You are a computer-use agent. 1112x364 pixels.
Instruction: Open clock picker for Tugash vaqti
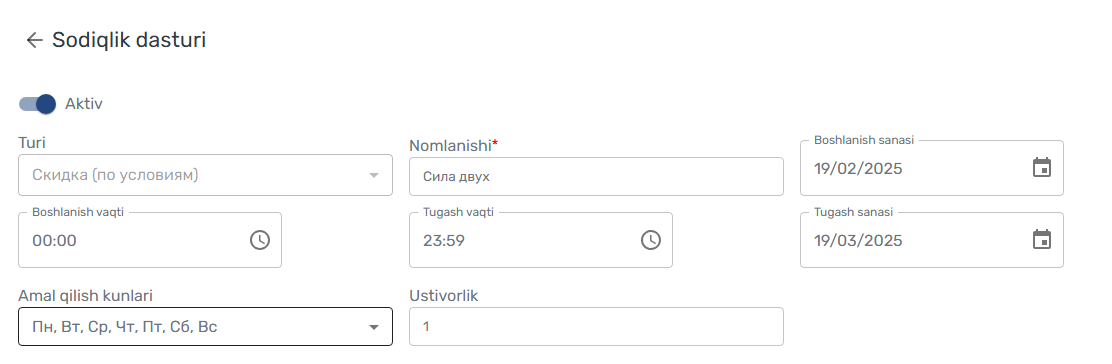point(650,240)
